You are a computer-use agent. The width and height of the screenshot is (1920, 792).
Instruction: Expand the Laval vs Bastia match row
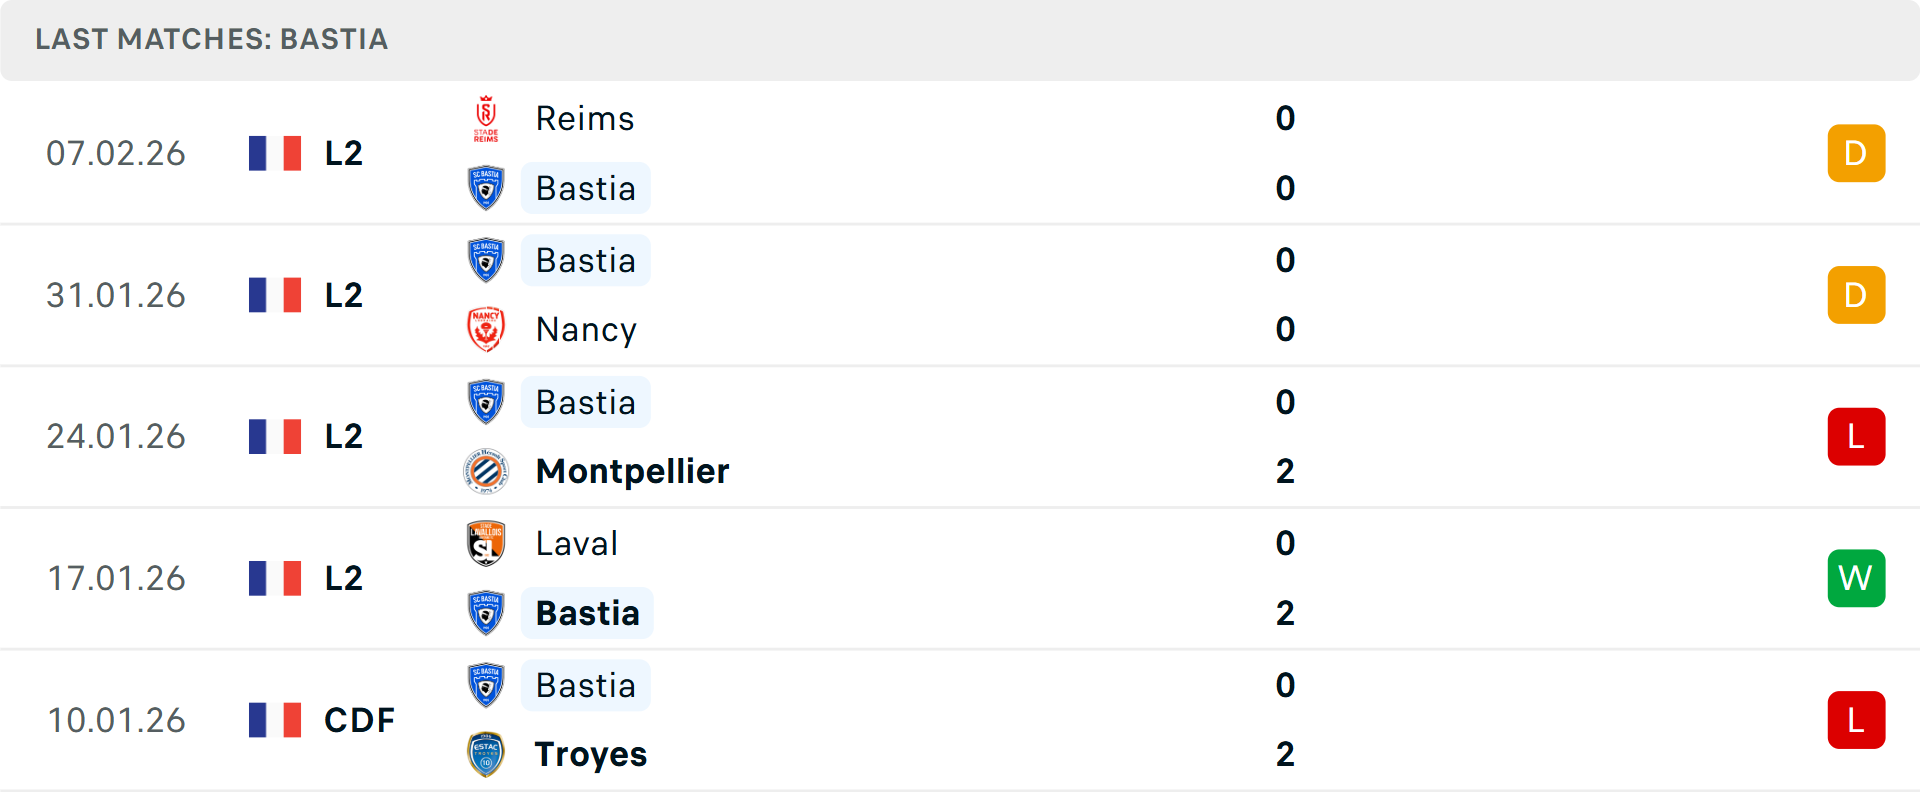(960, 578)
